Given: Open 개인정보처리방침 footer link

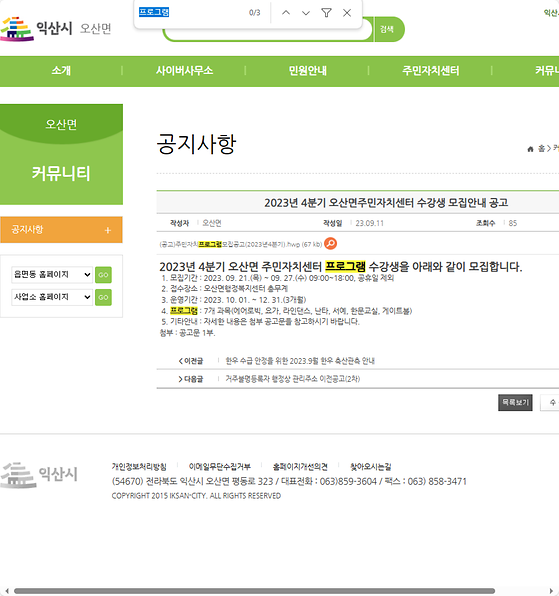Looking at the screenshot, I should 139,466.
